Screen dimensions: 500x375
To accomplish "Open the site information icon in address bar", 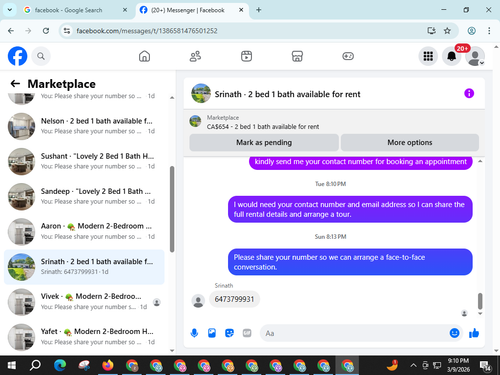I will point(67,31).
